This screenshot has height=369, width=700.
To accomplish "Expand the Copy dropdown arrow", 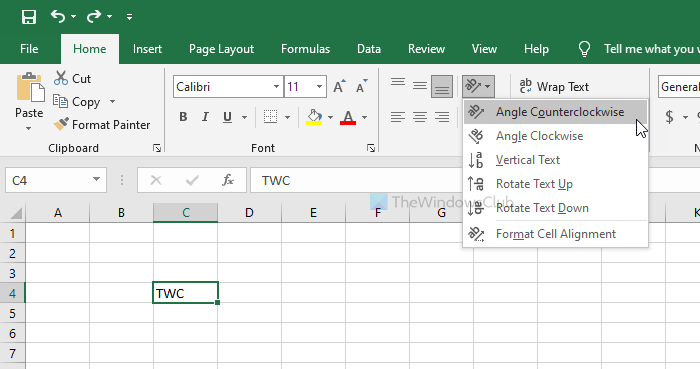I will tap(112, 102).
